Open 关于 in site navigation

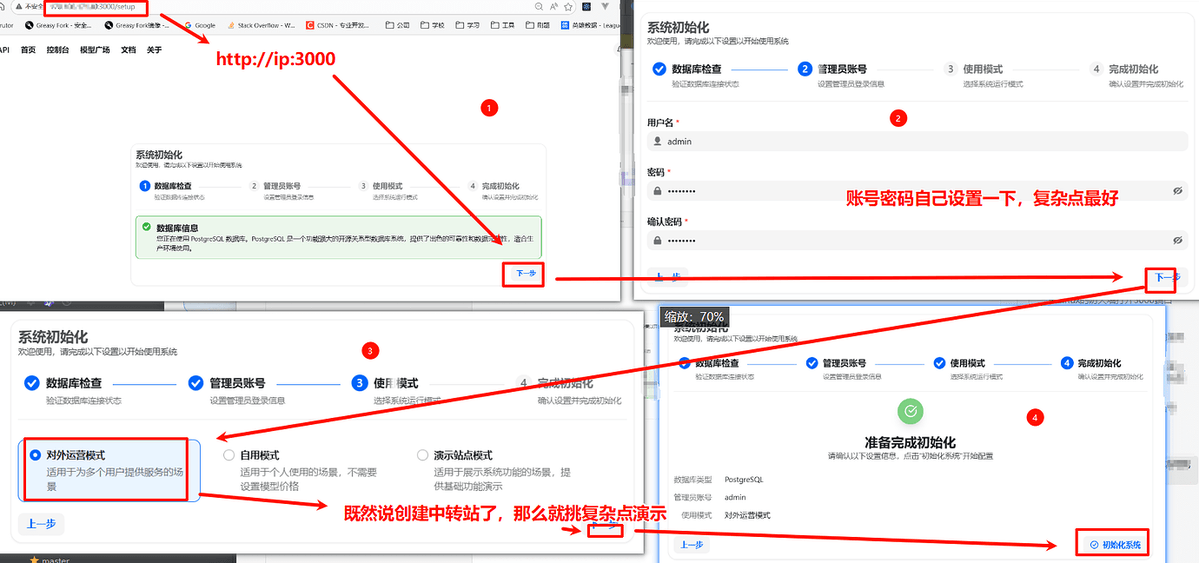tap(154, 50)
